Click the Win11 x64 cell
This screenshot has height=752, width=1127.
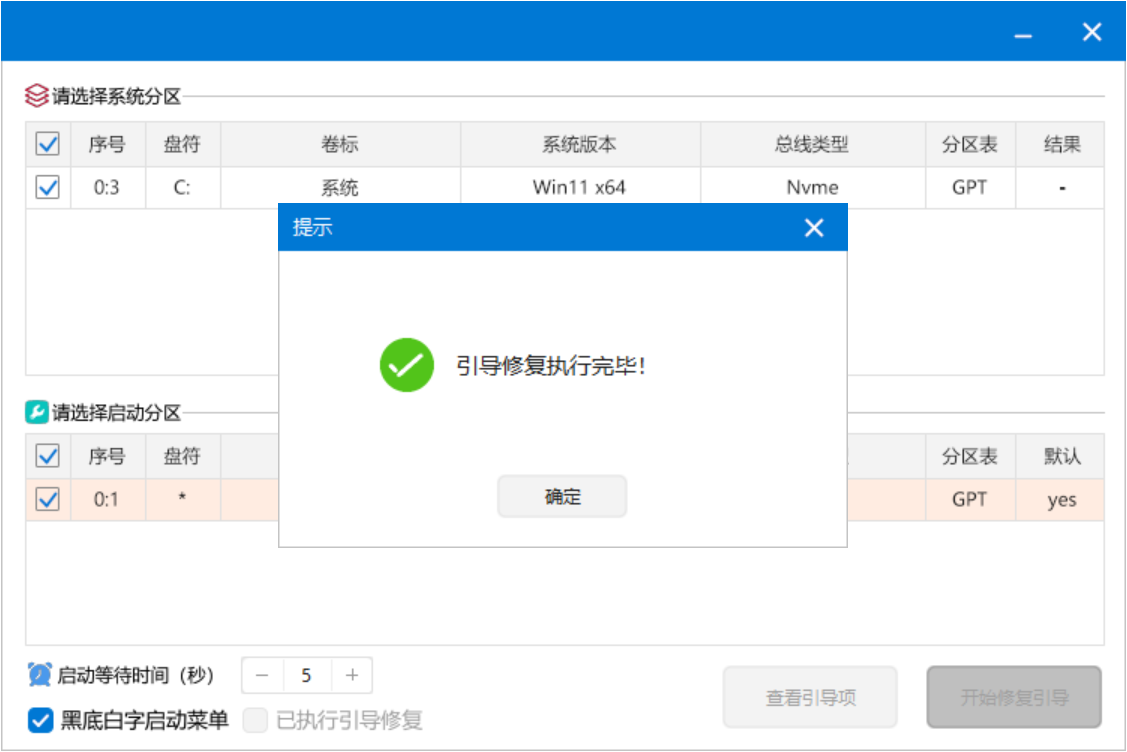click(x=580, y=188)
